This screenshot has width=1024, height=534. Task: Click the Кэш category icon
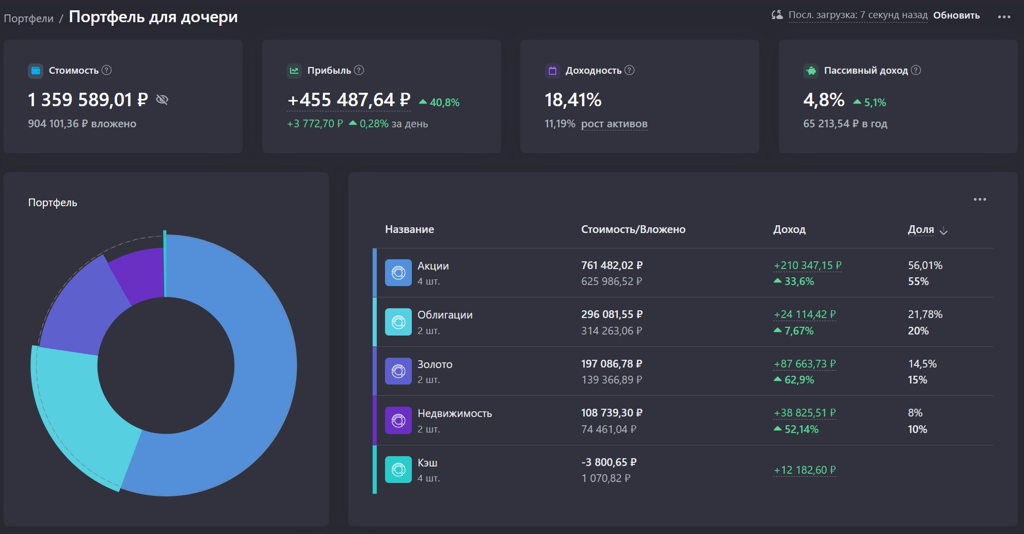pyautogui.click(x=398, y=469)
